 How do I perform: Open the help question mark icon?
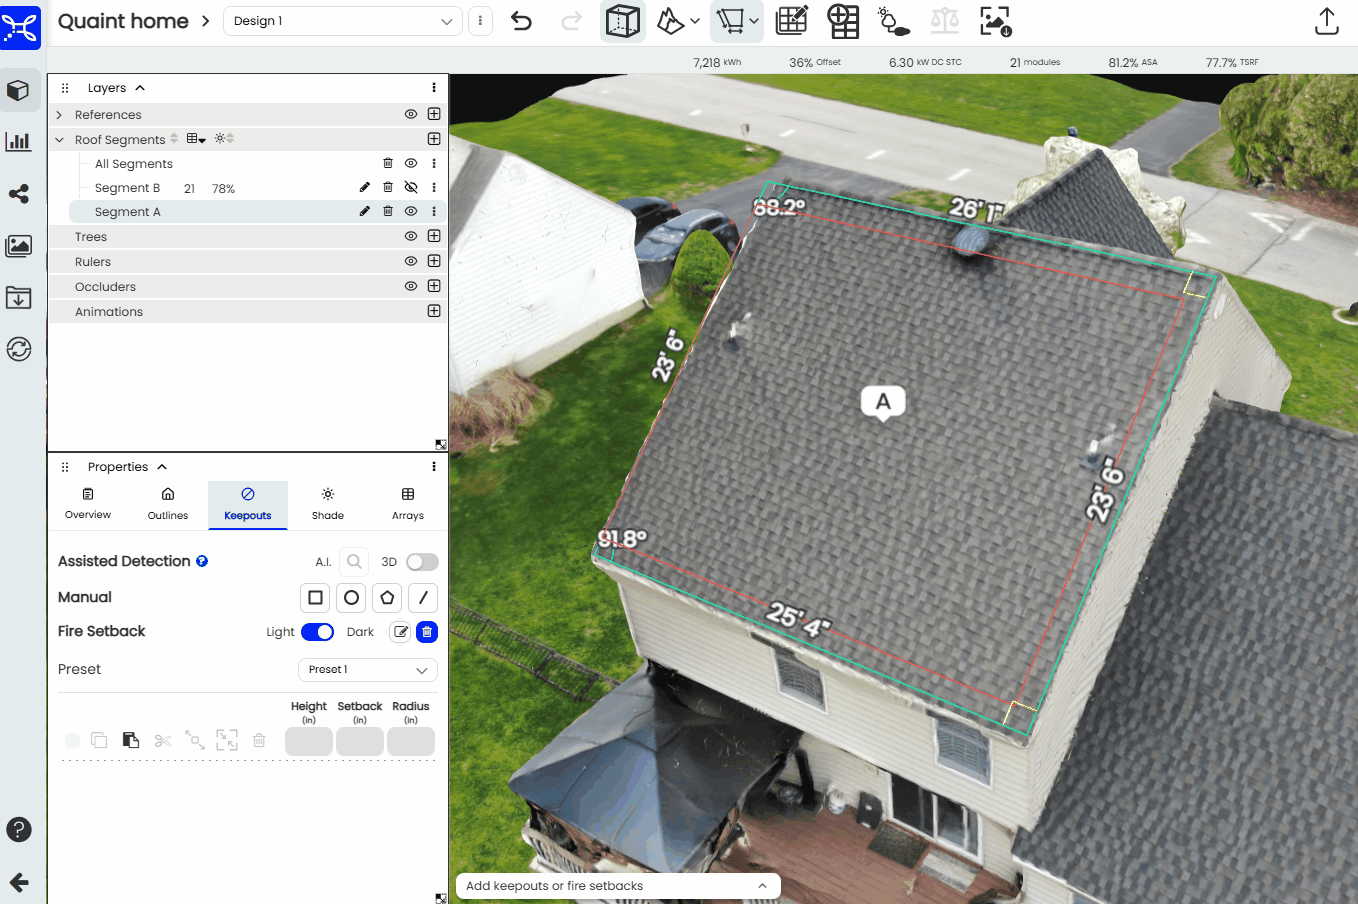pos(19,830)
